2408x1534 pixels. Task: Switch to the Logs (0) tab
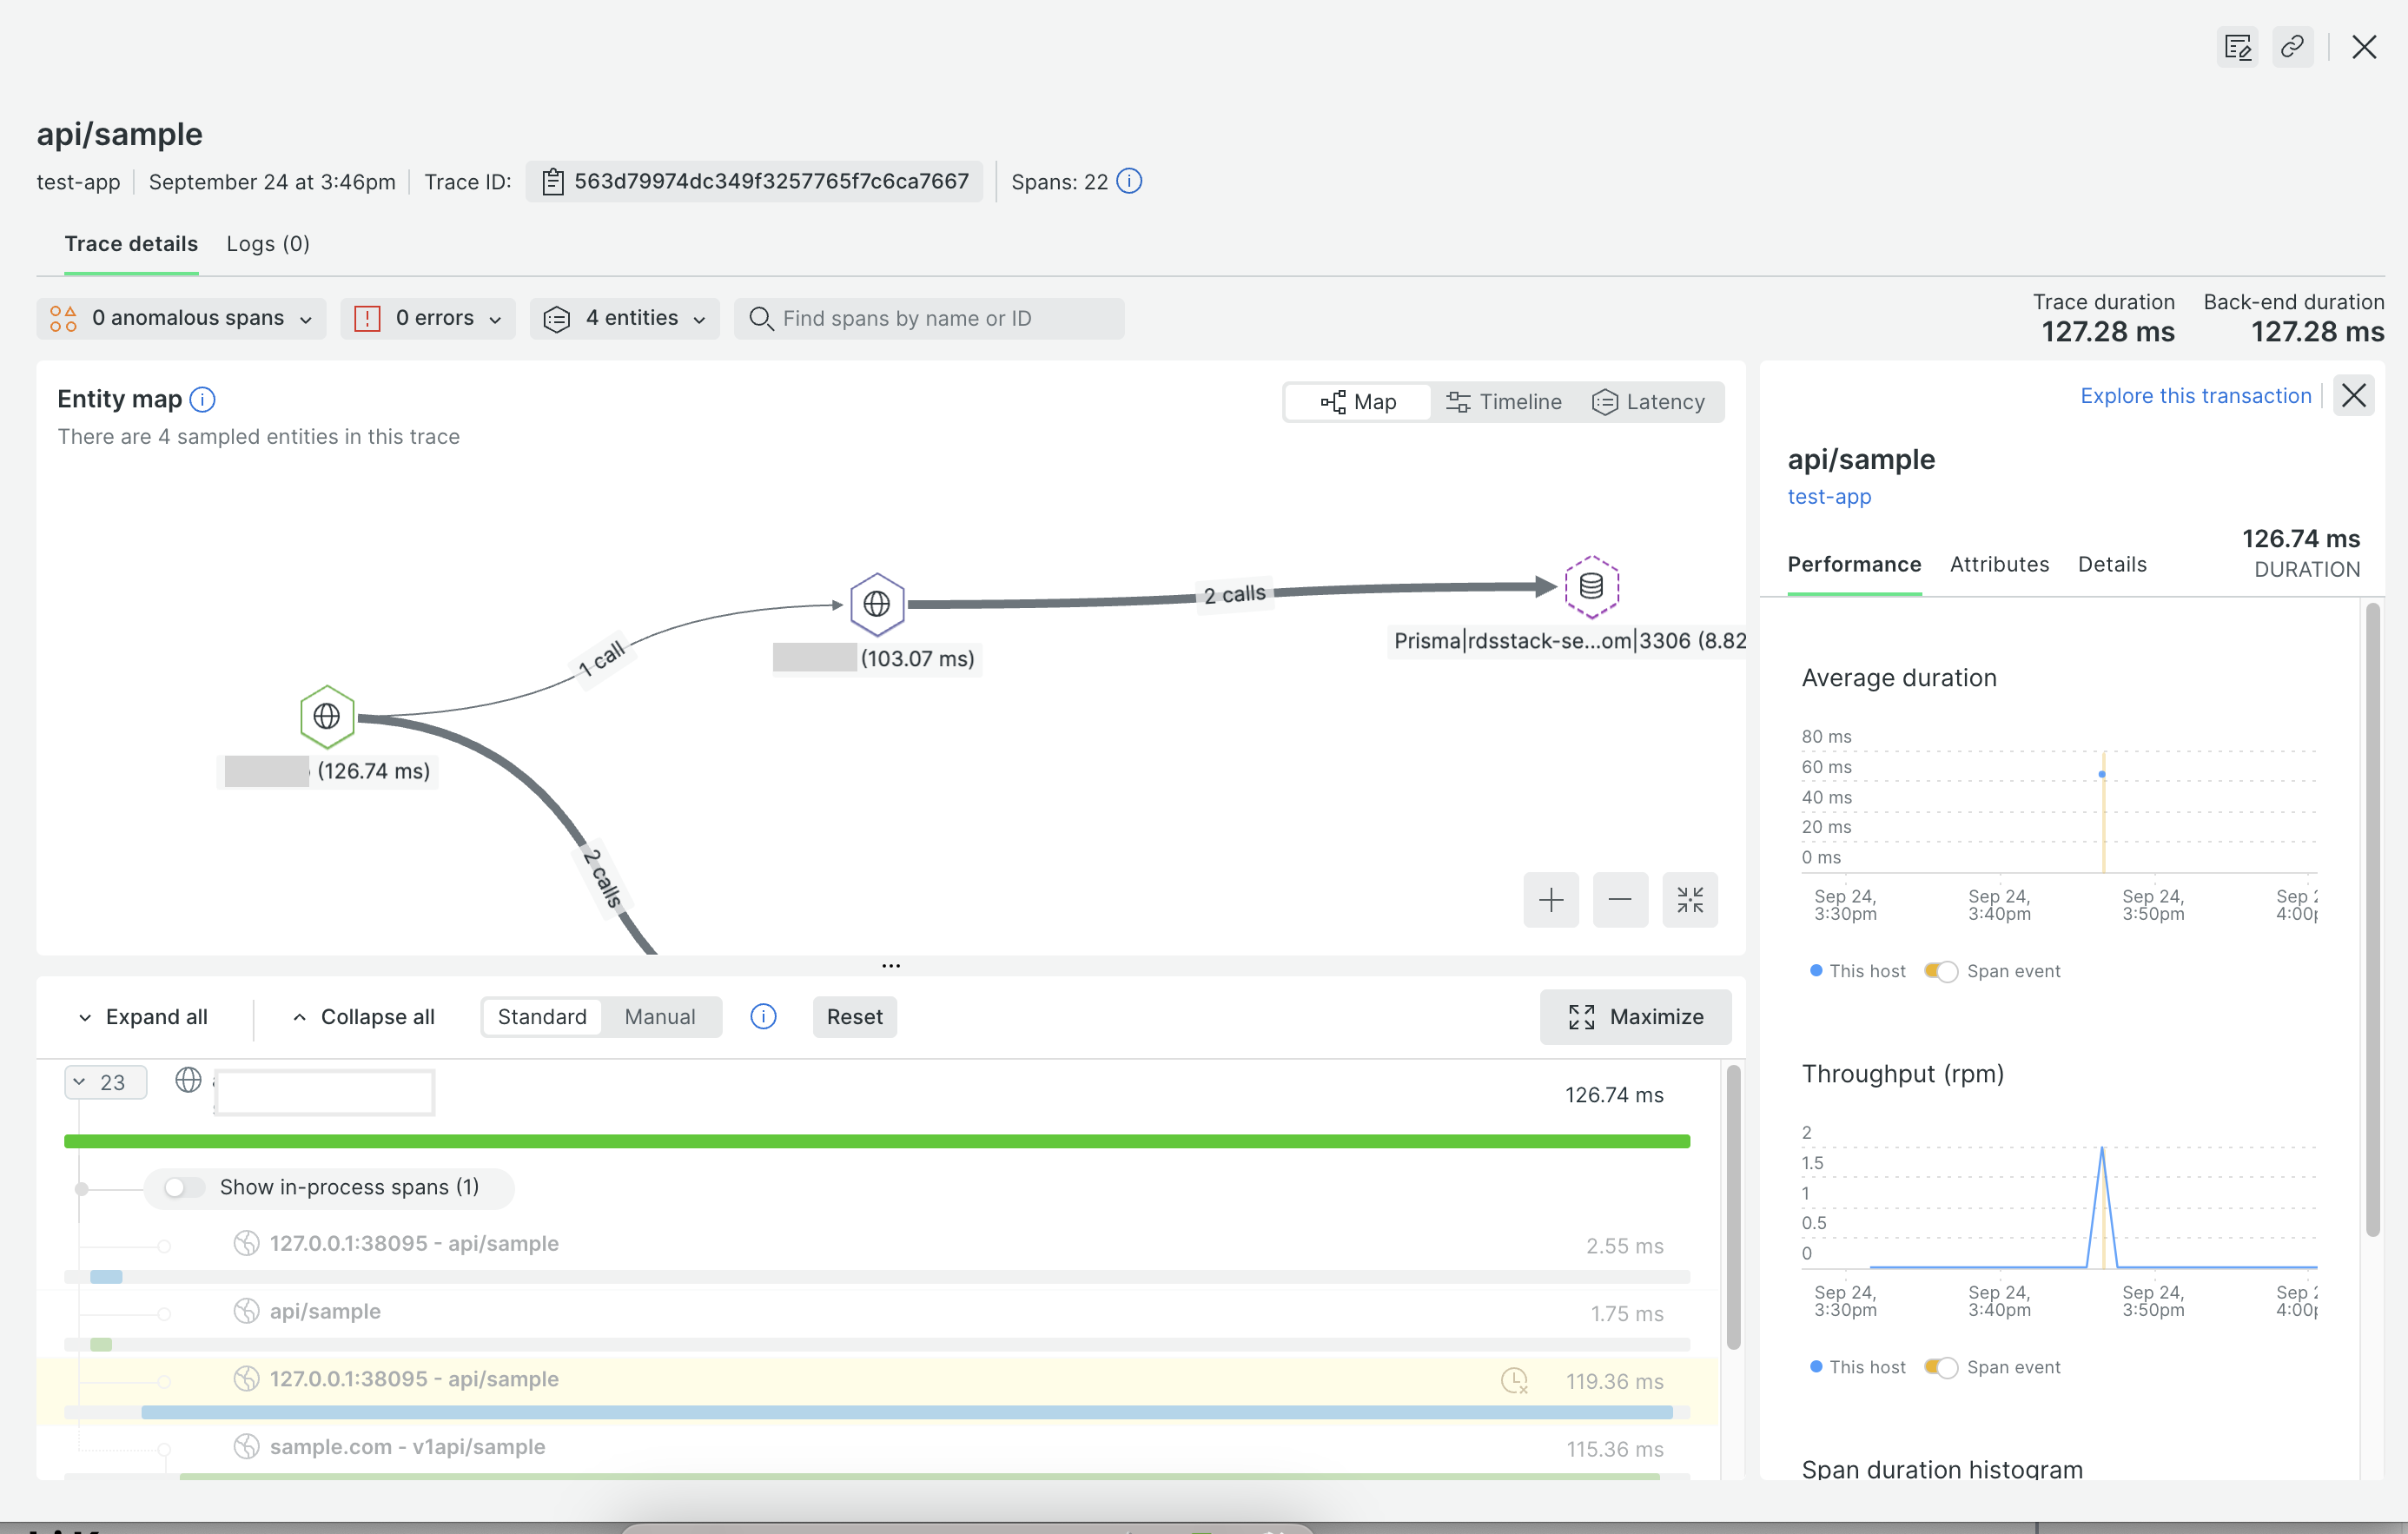(268, 244)
